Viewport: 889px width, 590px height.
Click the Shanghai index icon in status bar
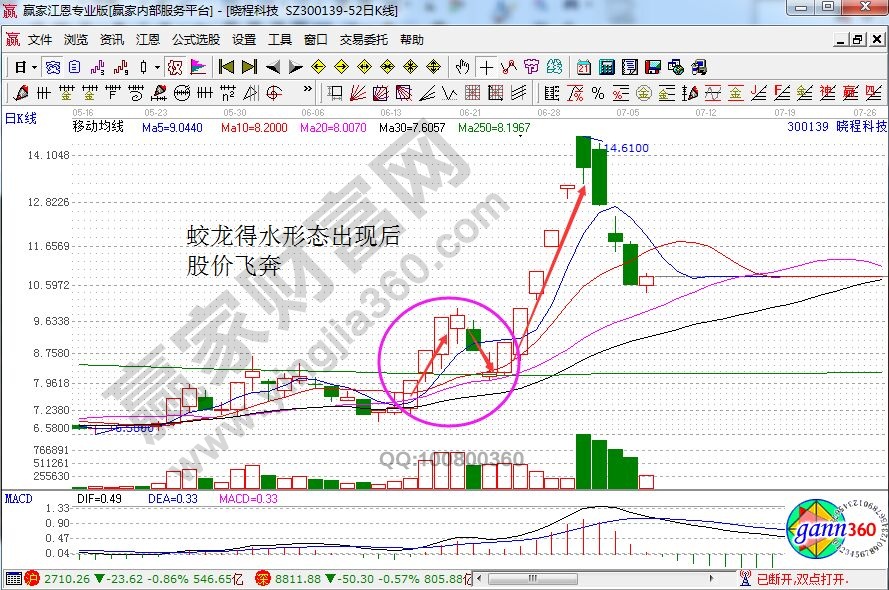32,579
